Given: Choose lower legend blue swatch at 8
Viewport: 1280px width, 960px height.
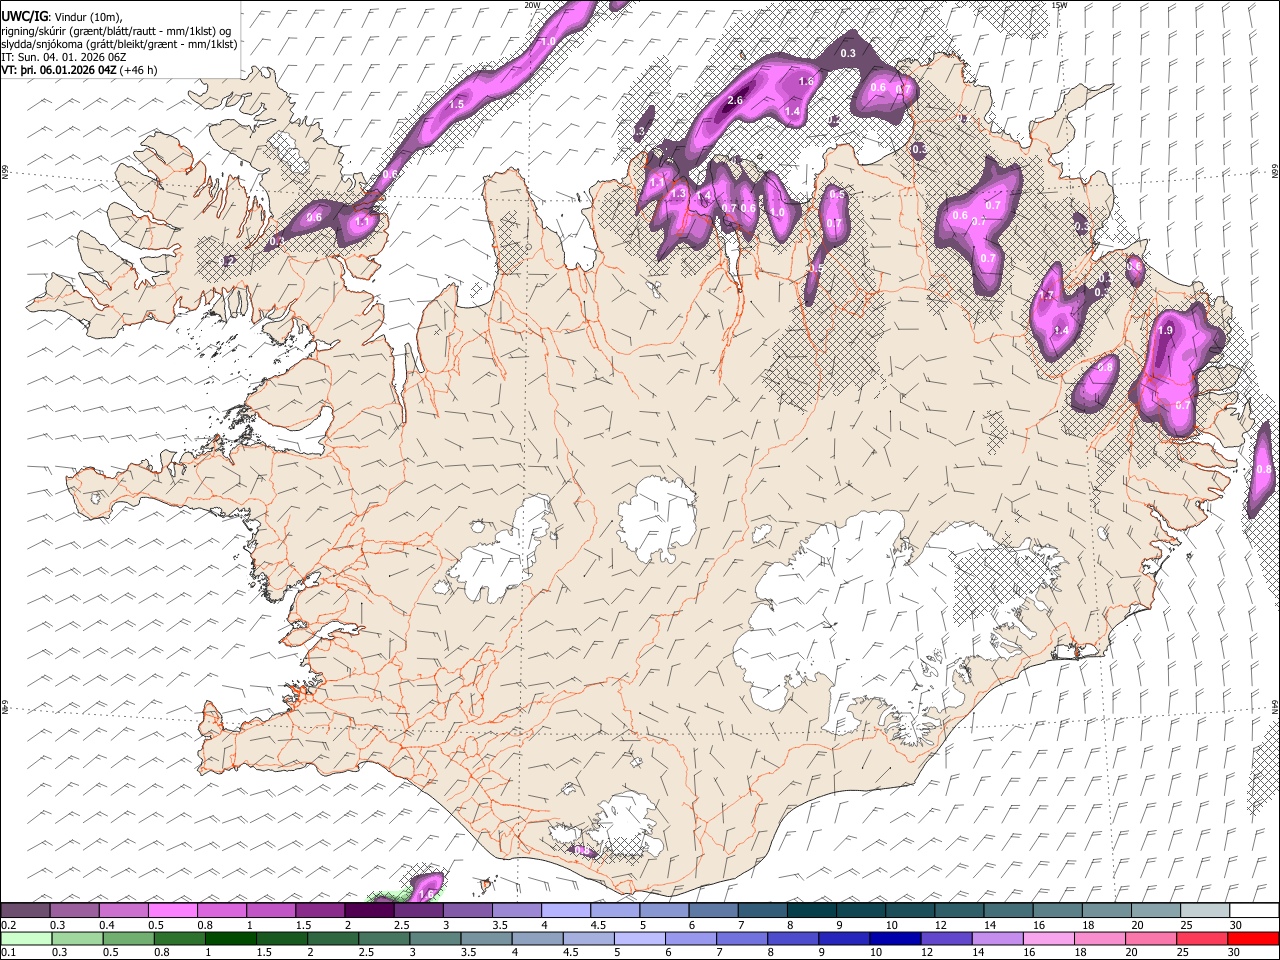Looking at the screenshot, I should [x=793, y=938].
